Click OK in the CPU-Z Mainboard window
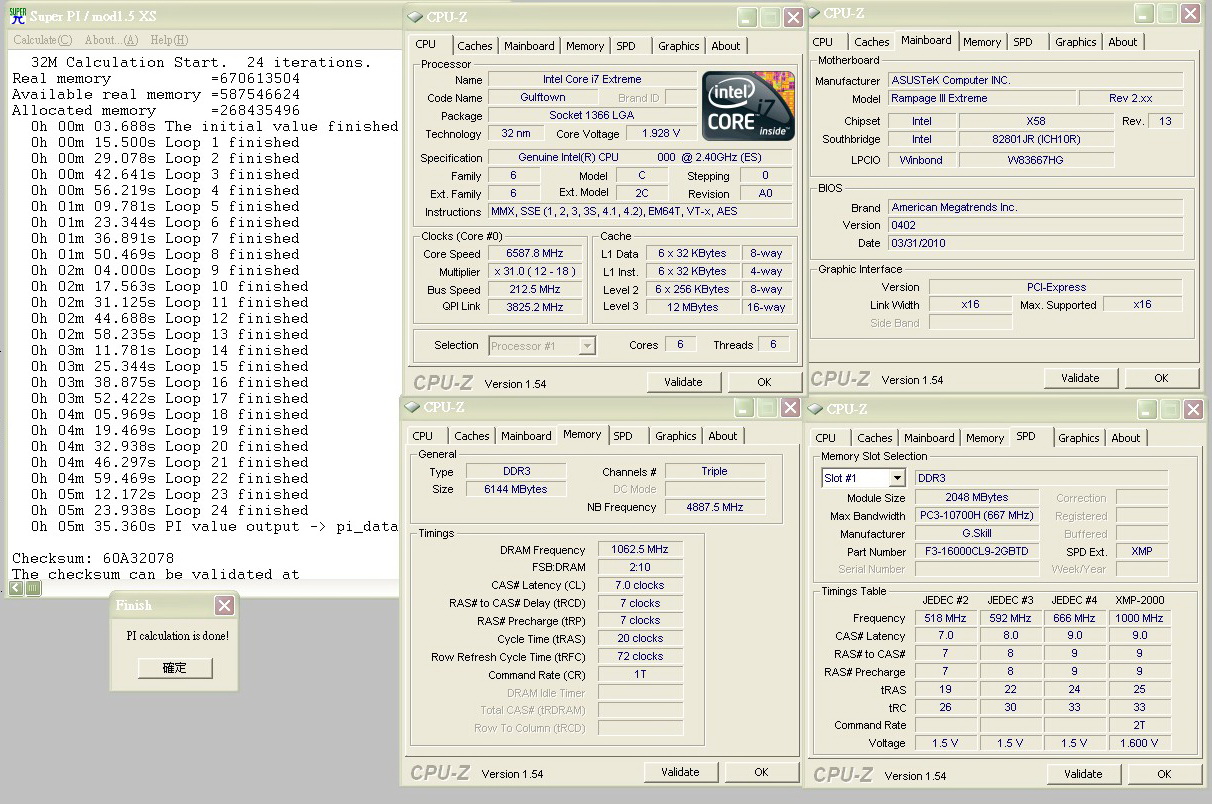This screenshot has height=804, width=1212. click(x=1161, y=378)
